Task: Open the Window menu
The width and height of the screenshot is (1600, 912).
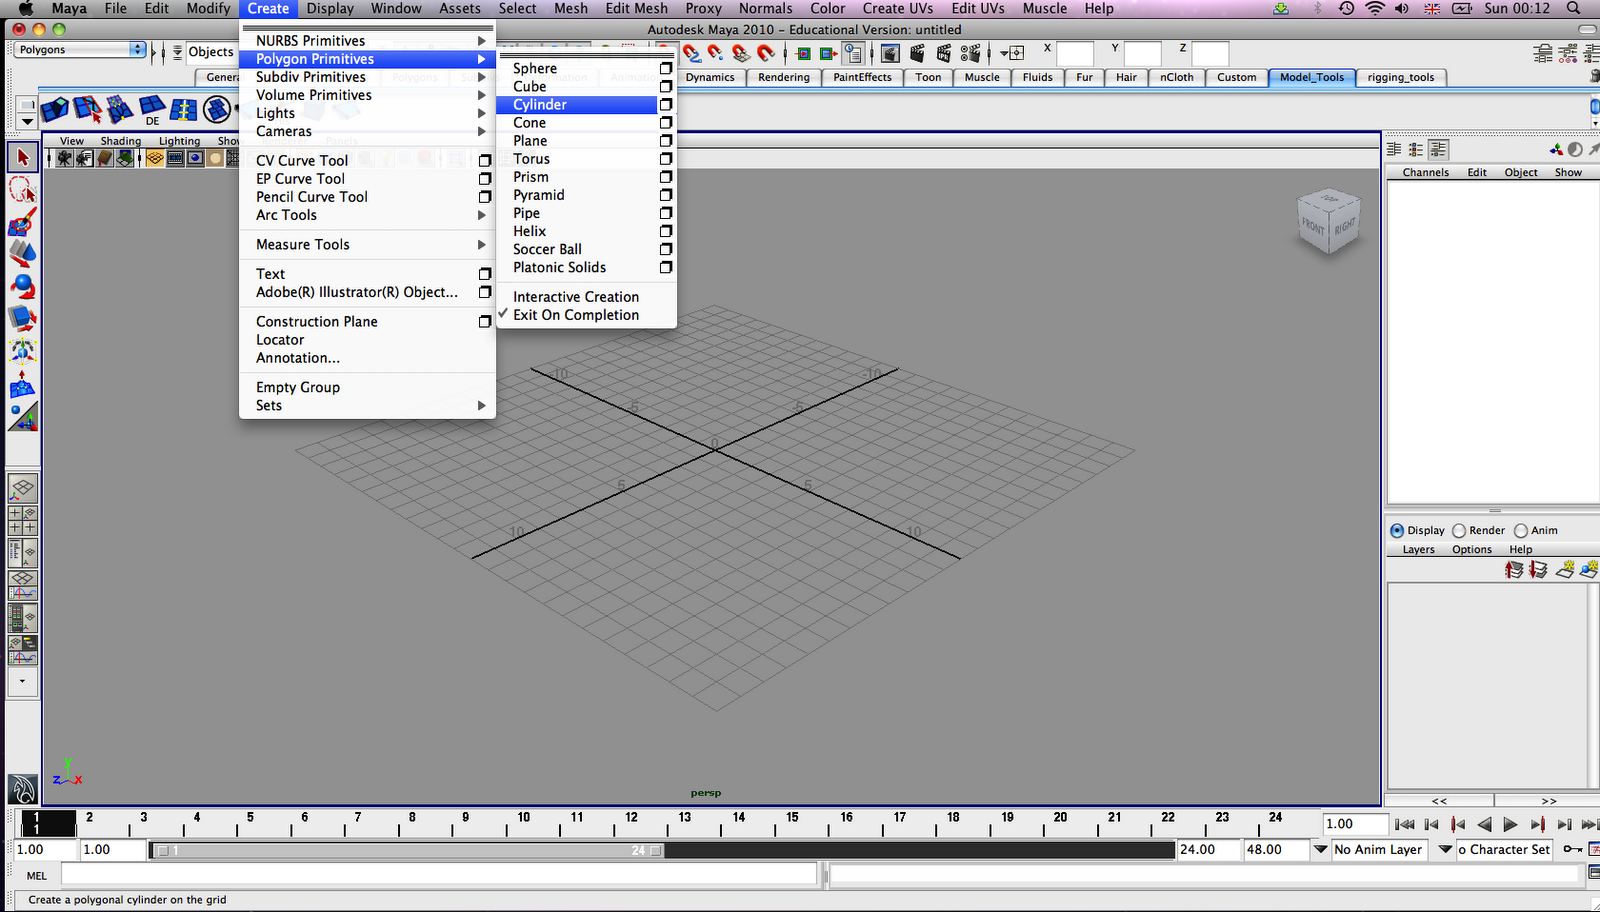Action: (x=396, y=8)
